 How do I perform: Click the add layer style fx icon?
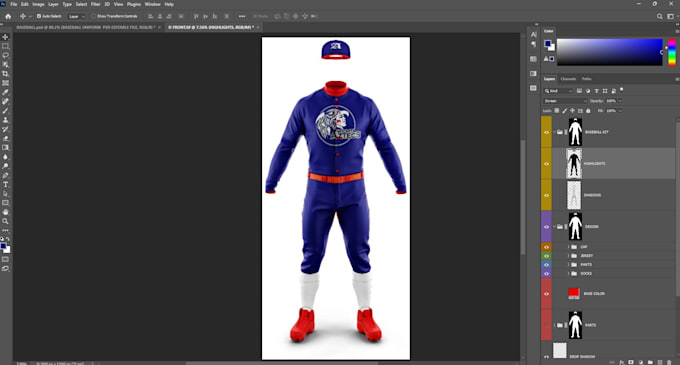621,362
